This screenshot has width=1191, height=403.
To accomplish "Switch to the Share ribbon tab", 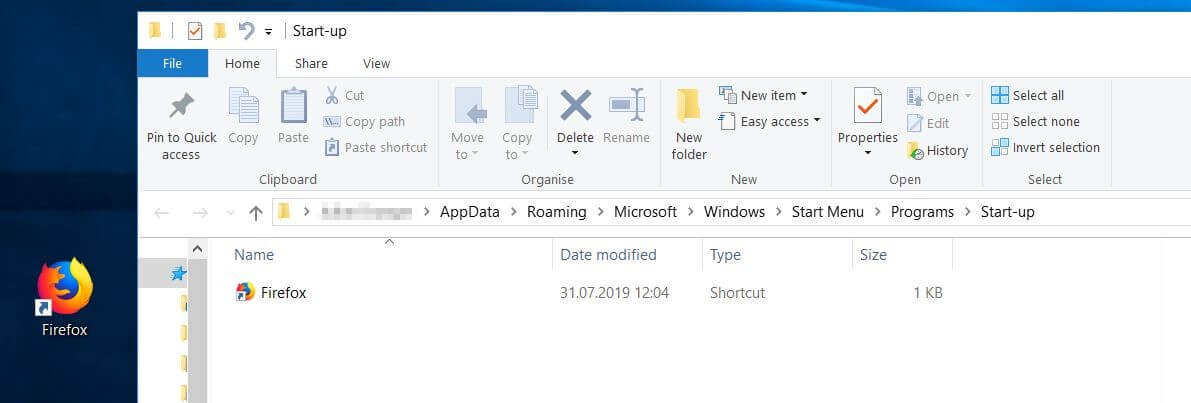I will pos(311,64).
